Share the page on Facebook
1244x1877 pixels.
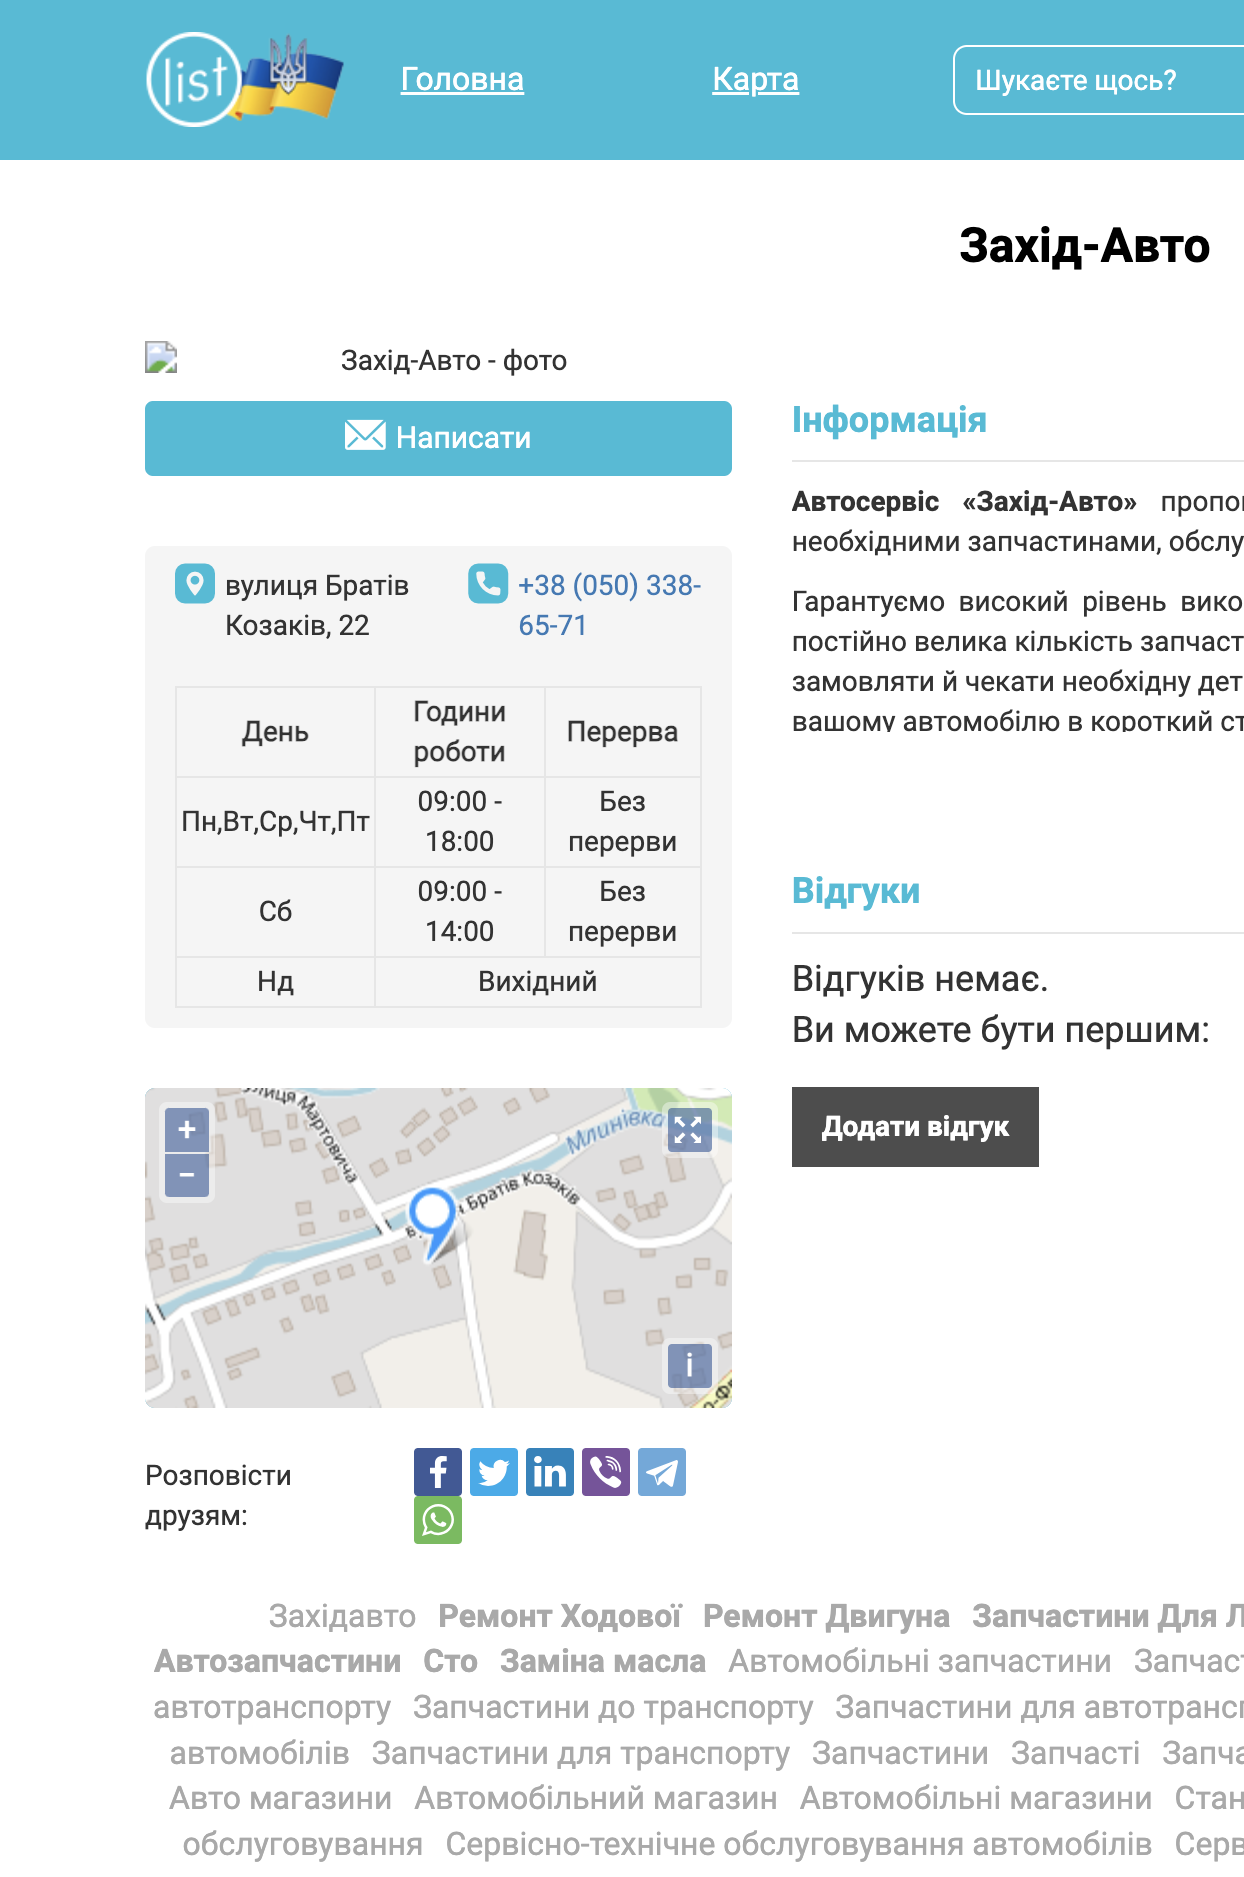click(x=438, y=1472)
